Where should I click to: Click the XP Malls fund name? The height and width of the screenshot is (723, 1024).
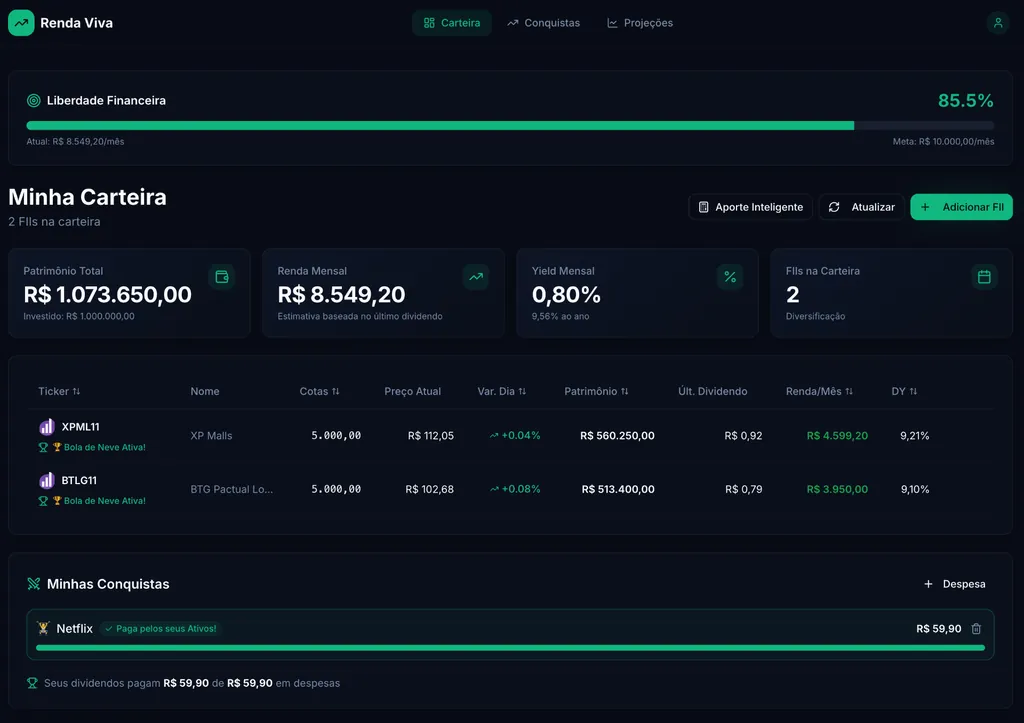pyautogui.click(x=211, y=436)
